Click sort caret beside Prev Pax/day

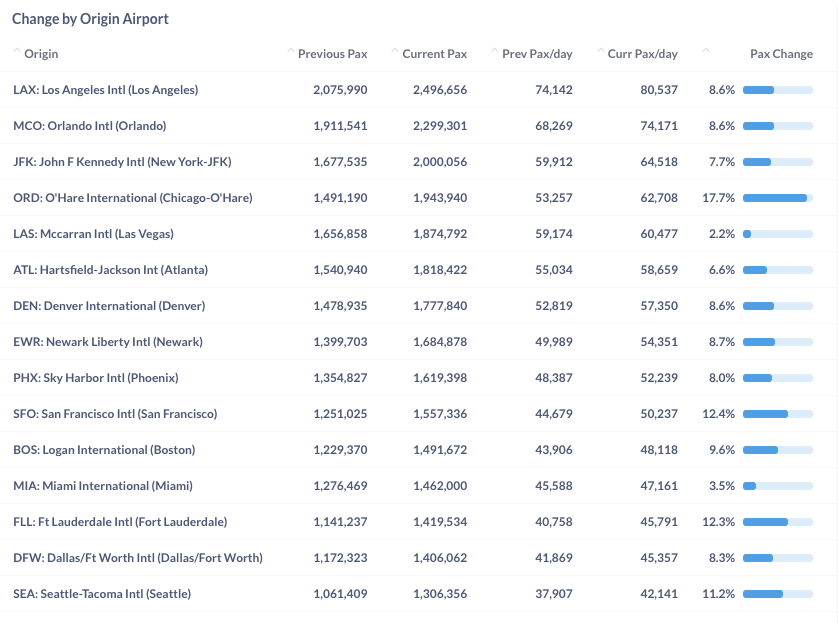[495, 50]
